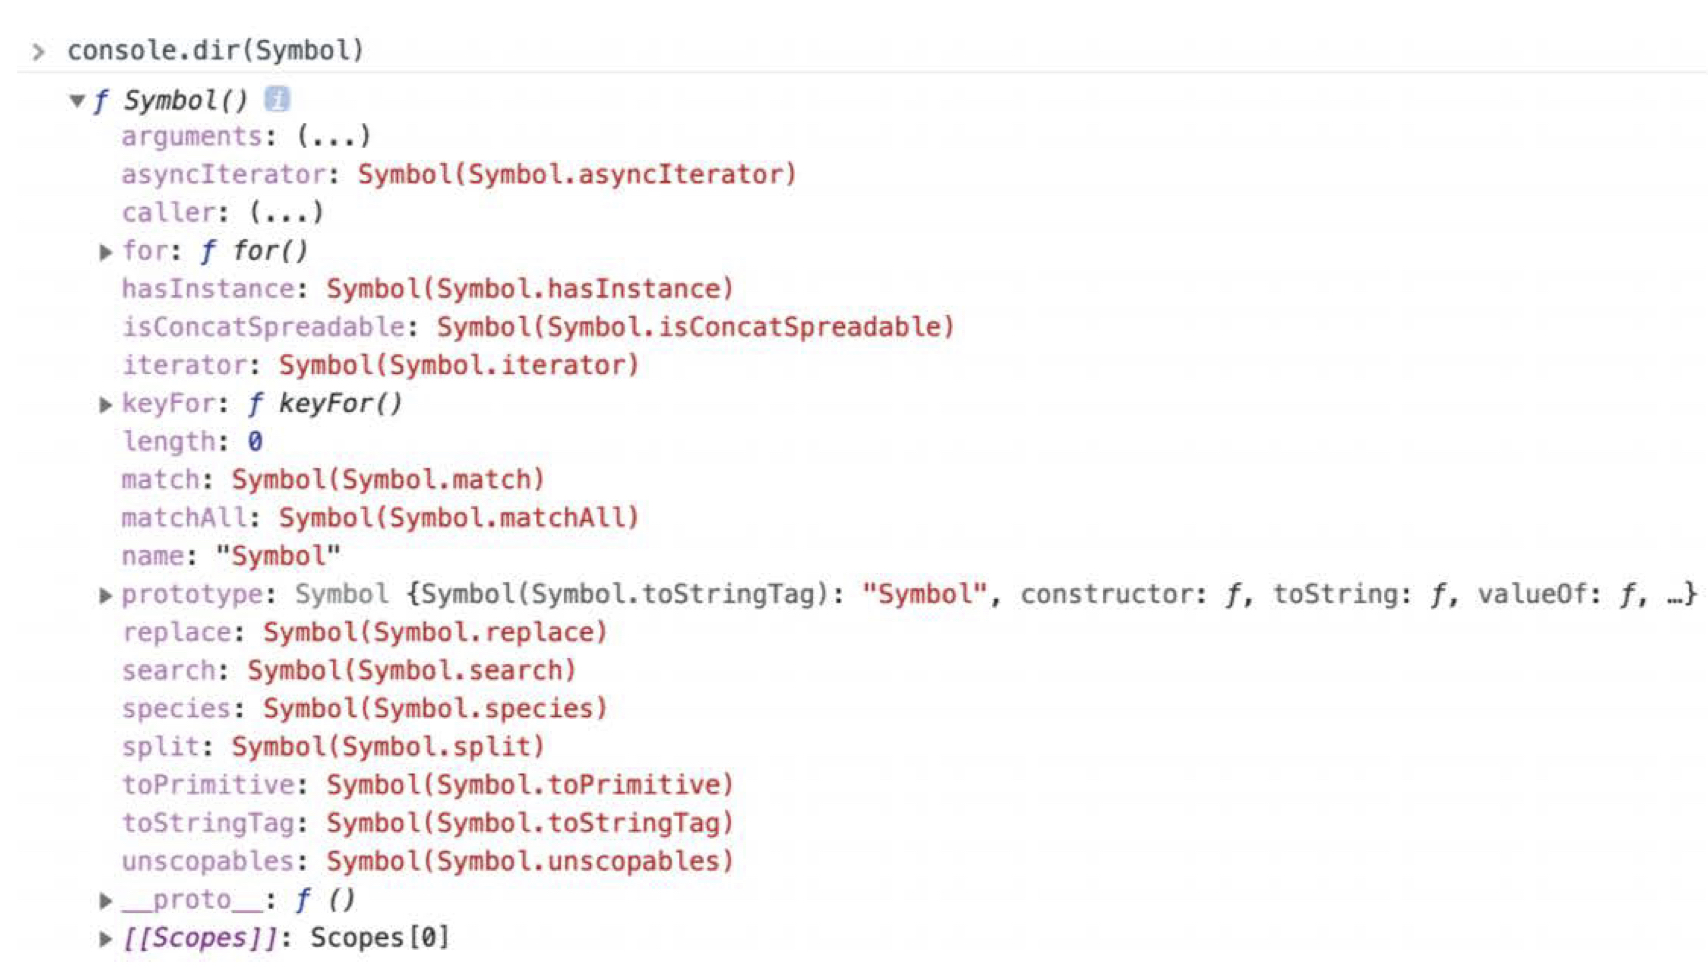Click the info icon next to Symbol()
Image resolution: width=1708 pixels, height=971 pixels.
click(x=277, y=99)
